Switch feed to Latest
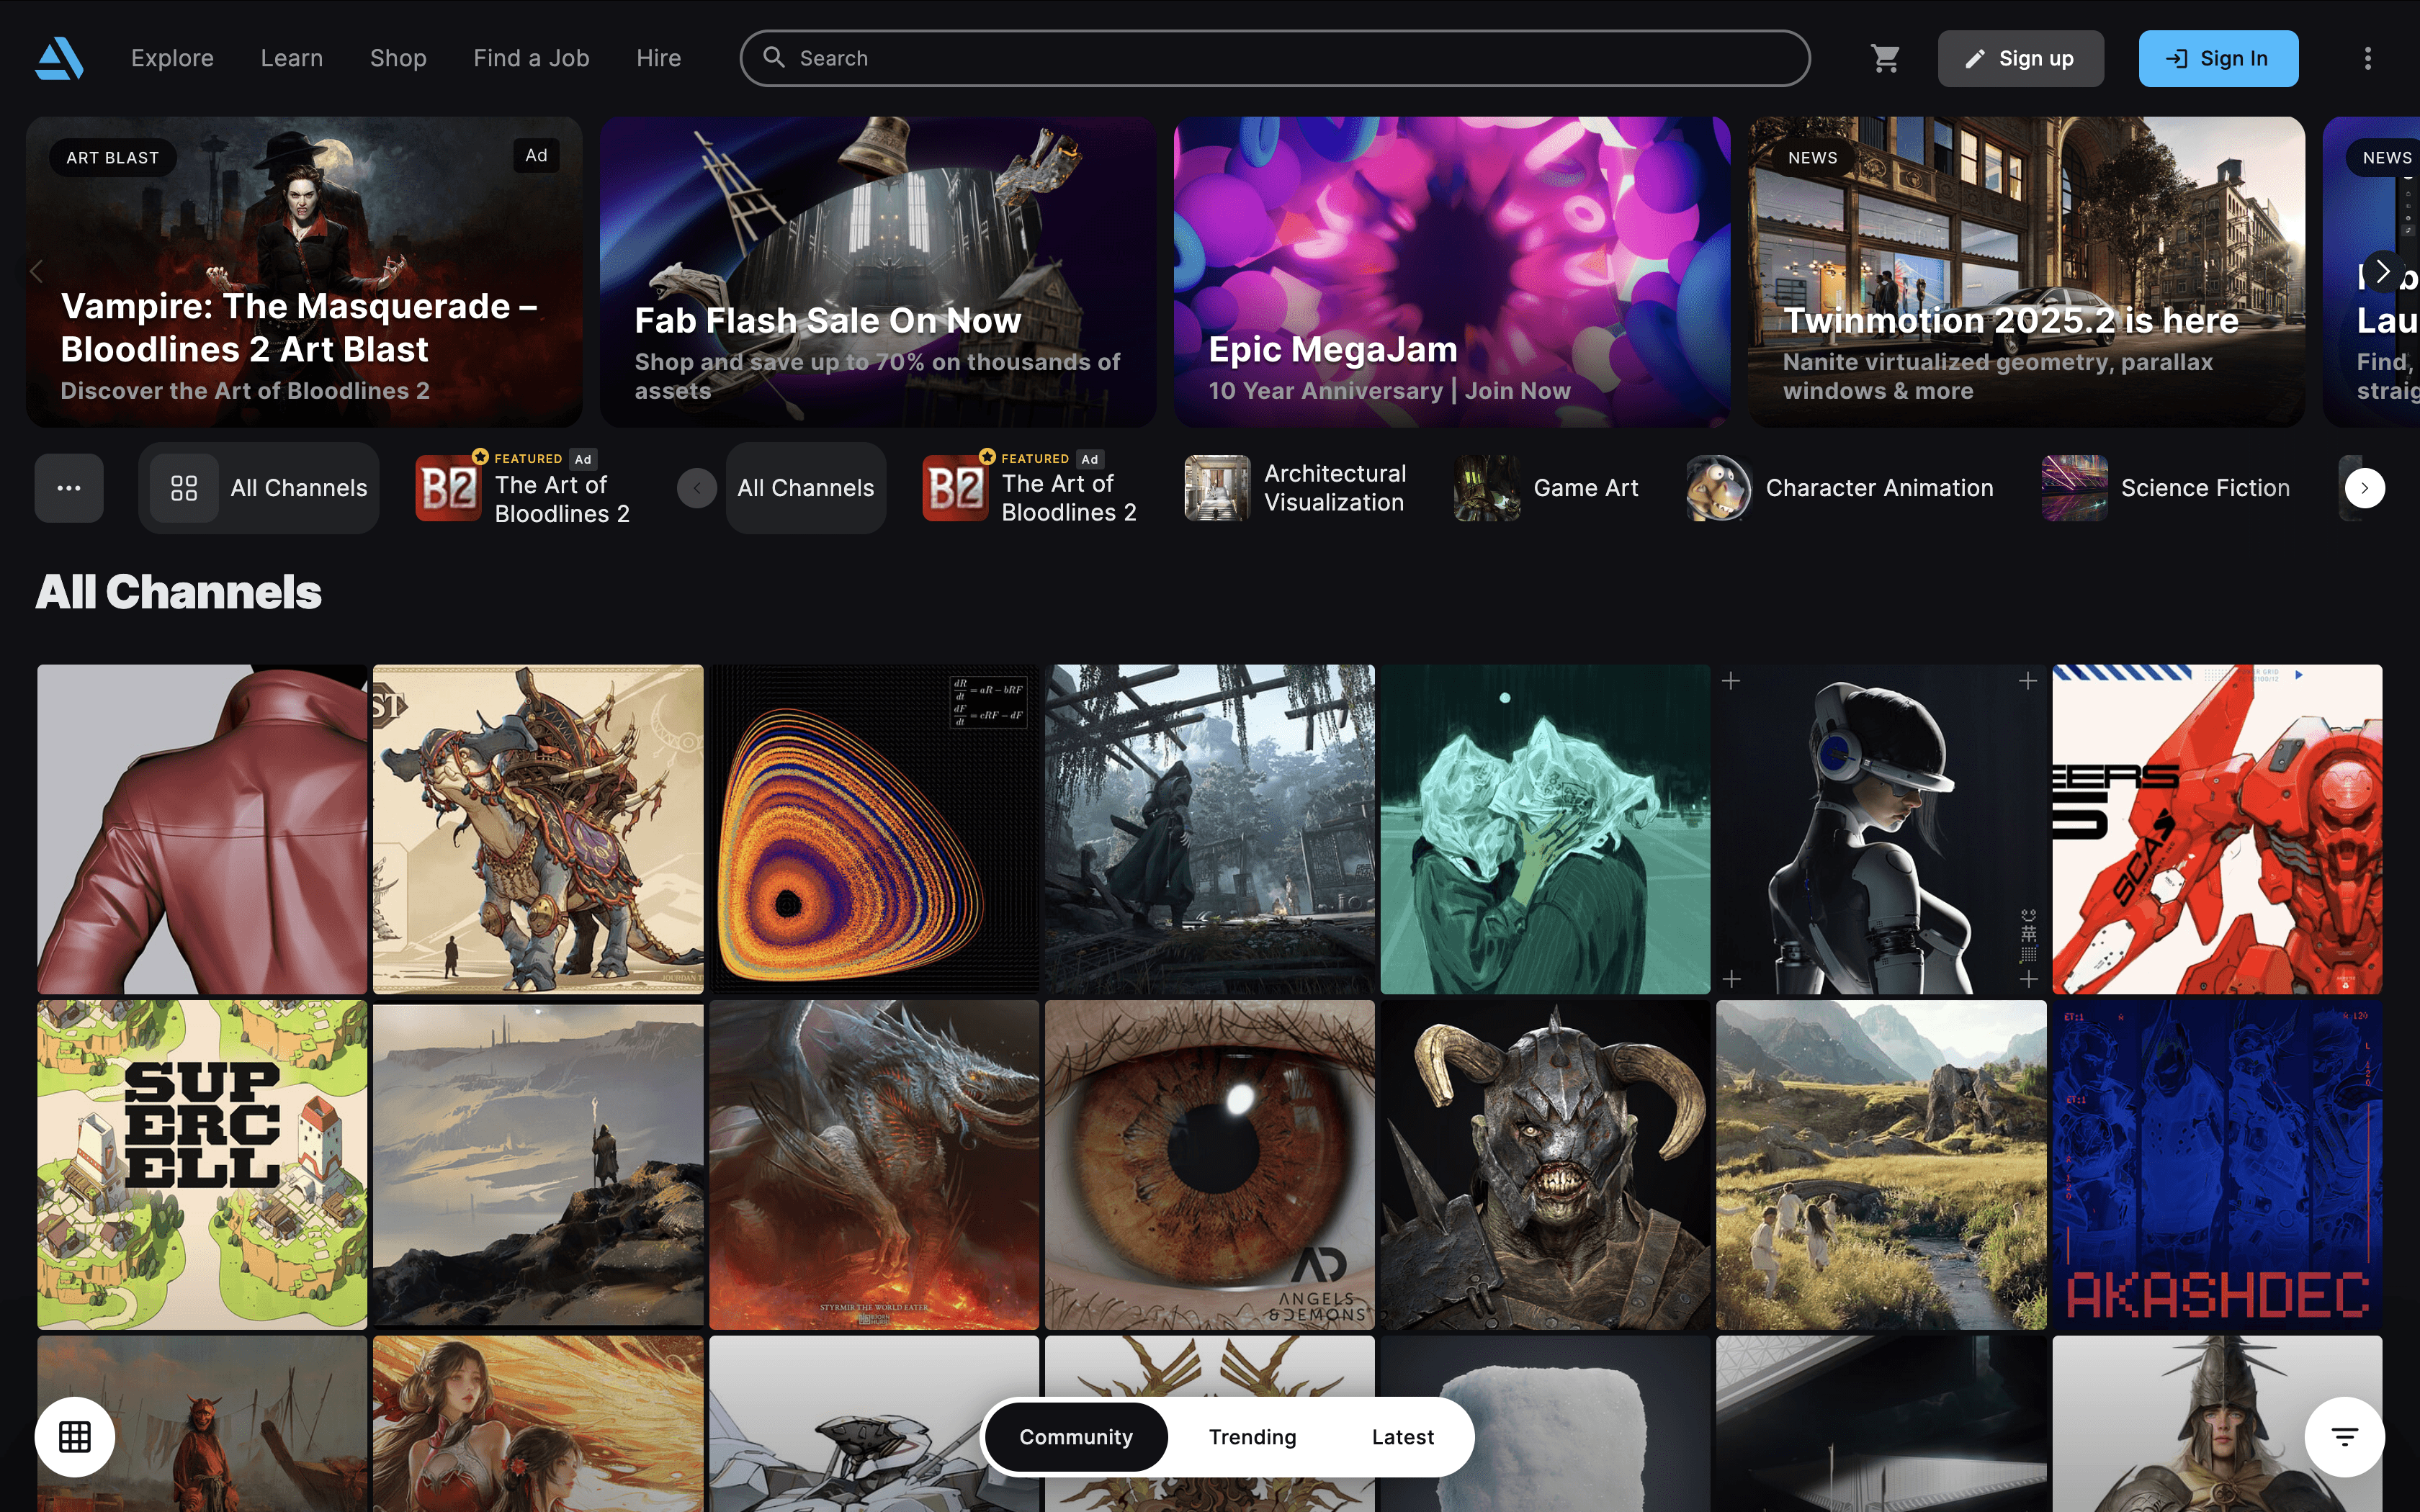The width and height of the screenshot is (2420, 1512). [x=1403, y=1437]
